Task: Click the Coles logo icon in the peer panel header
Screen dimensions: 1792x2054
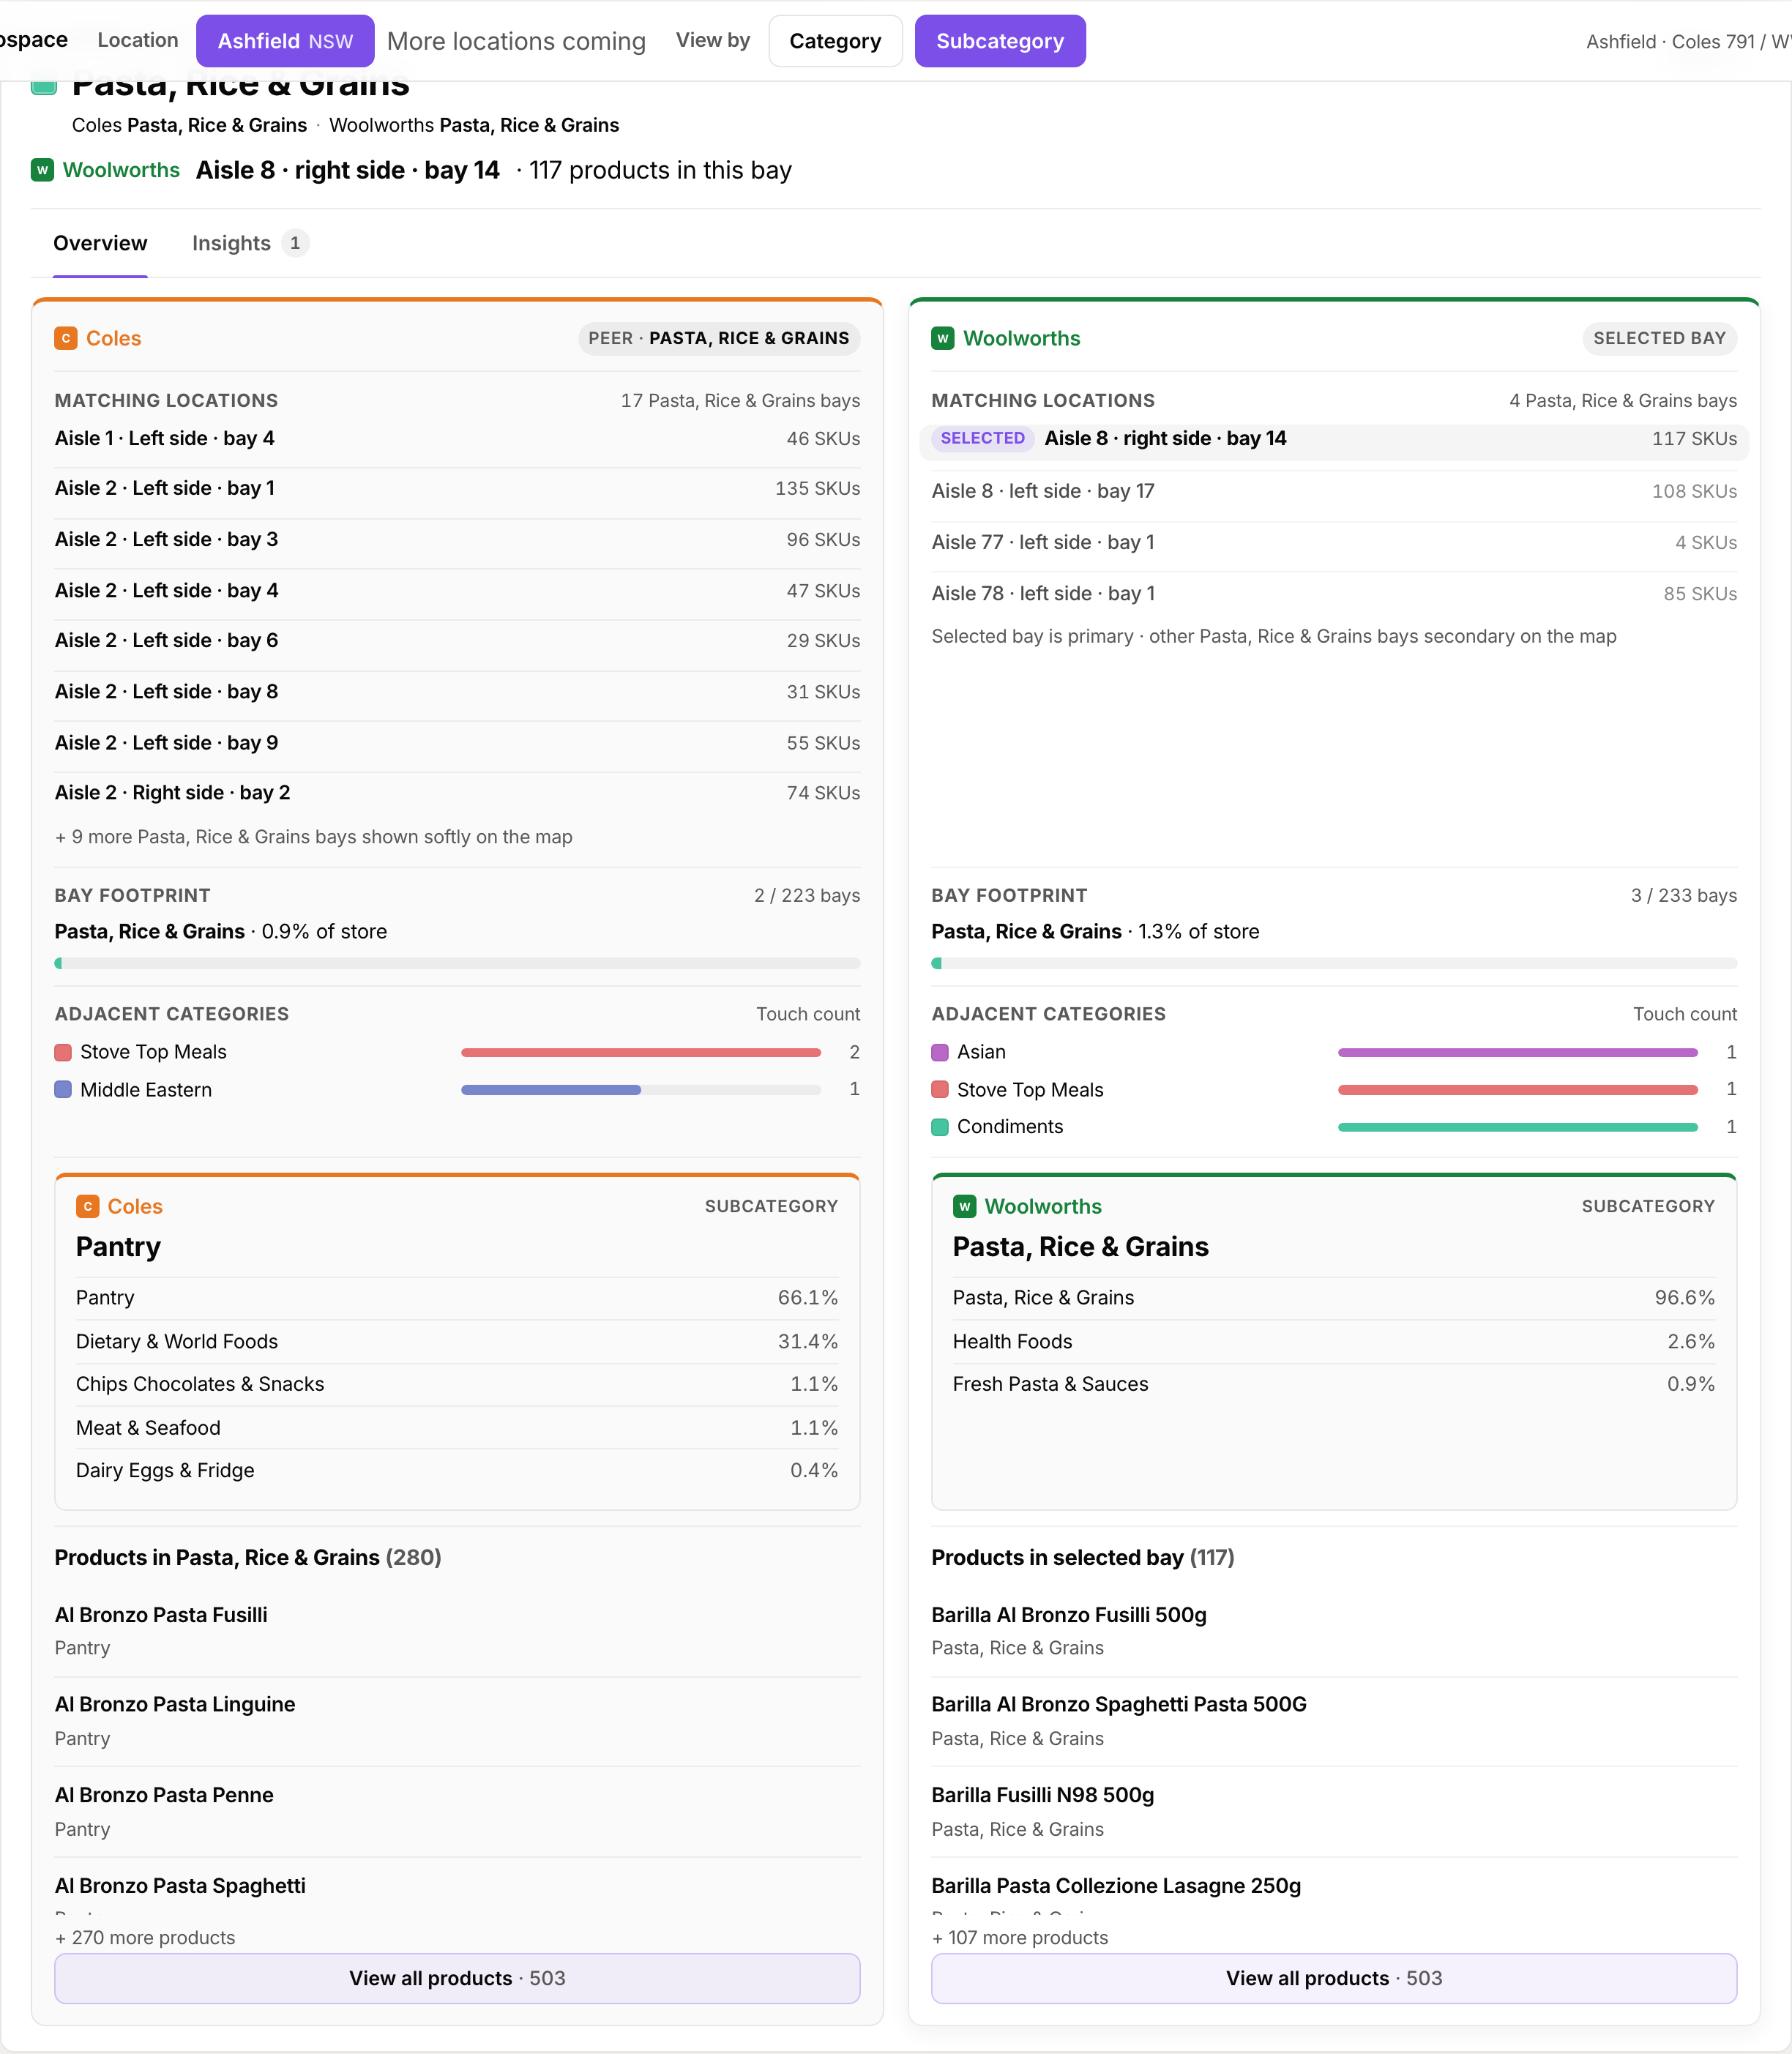Action: click(x=66, y=338)
